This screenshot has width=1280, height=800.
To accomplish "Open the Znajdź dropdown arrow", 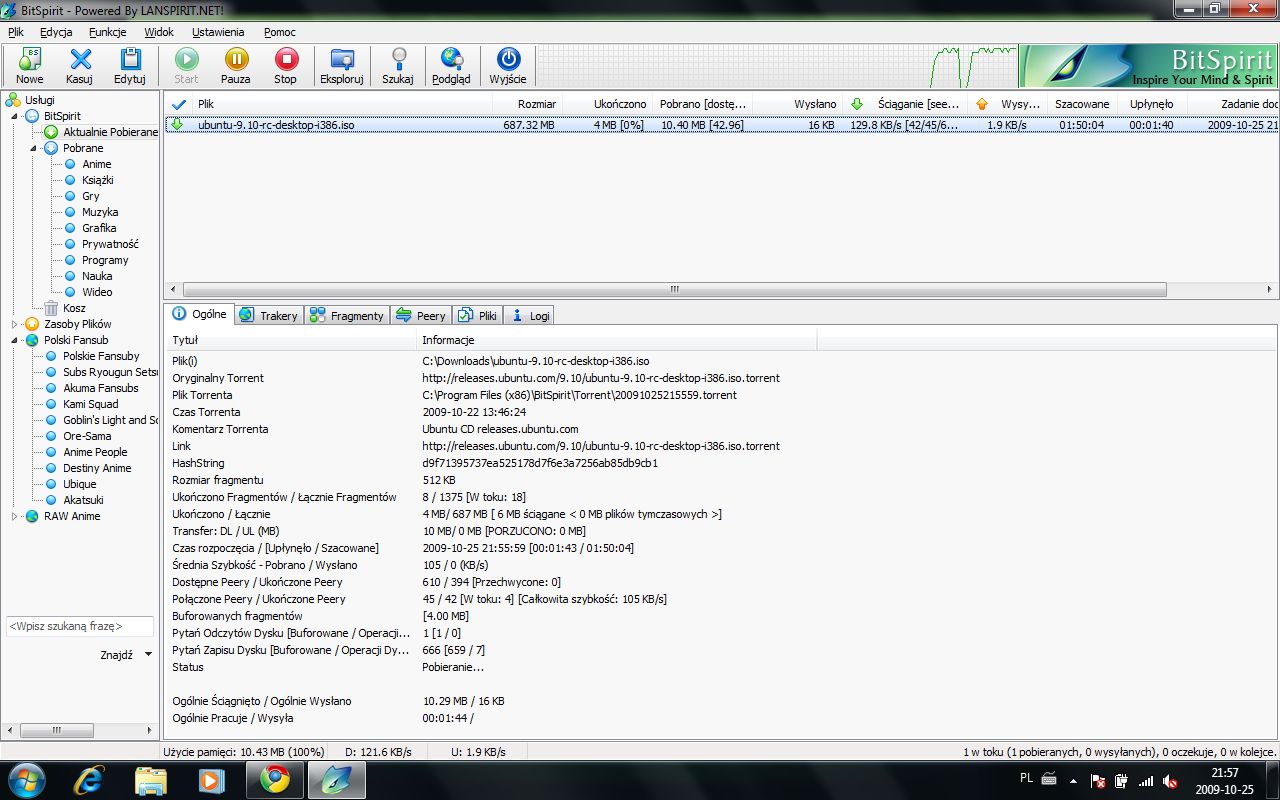I will coord(148,655).
